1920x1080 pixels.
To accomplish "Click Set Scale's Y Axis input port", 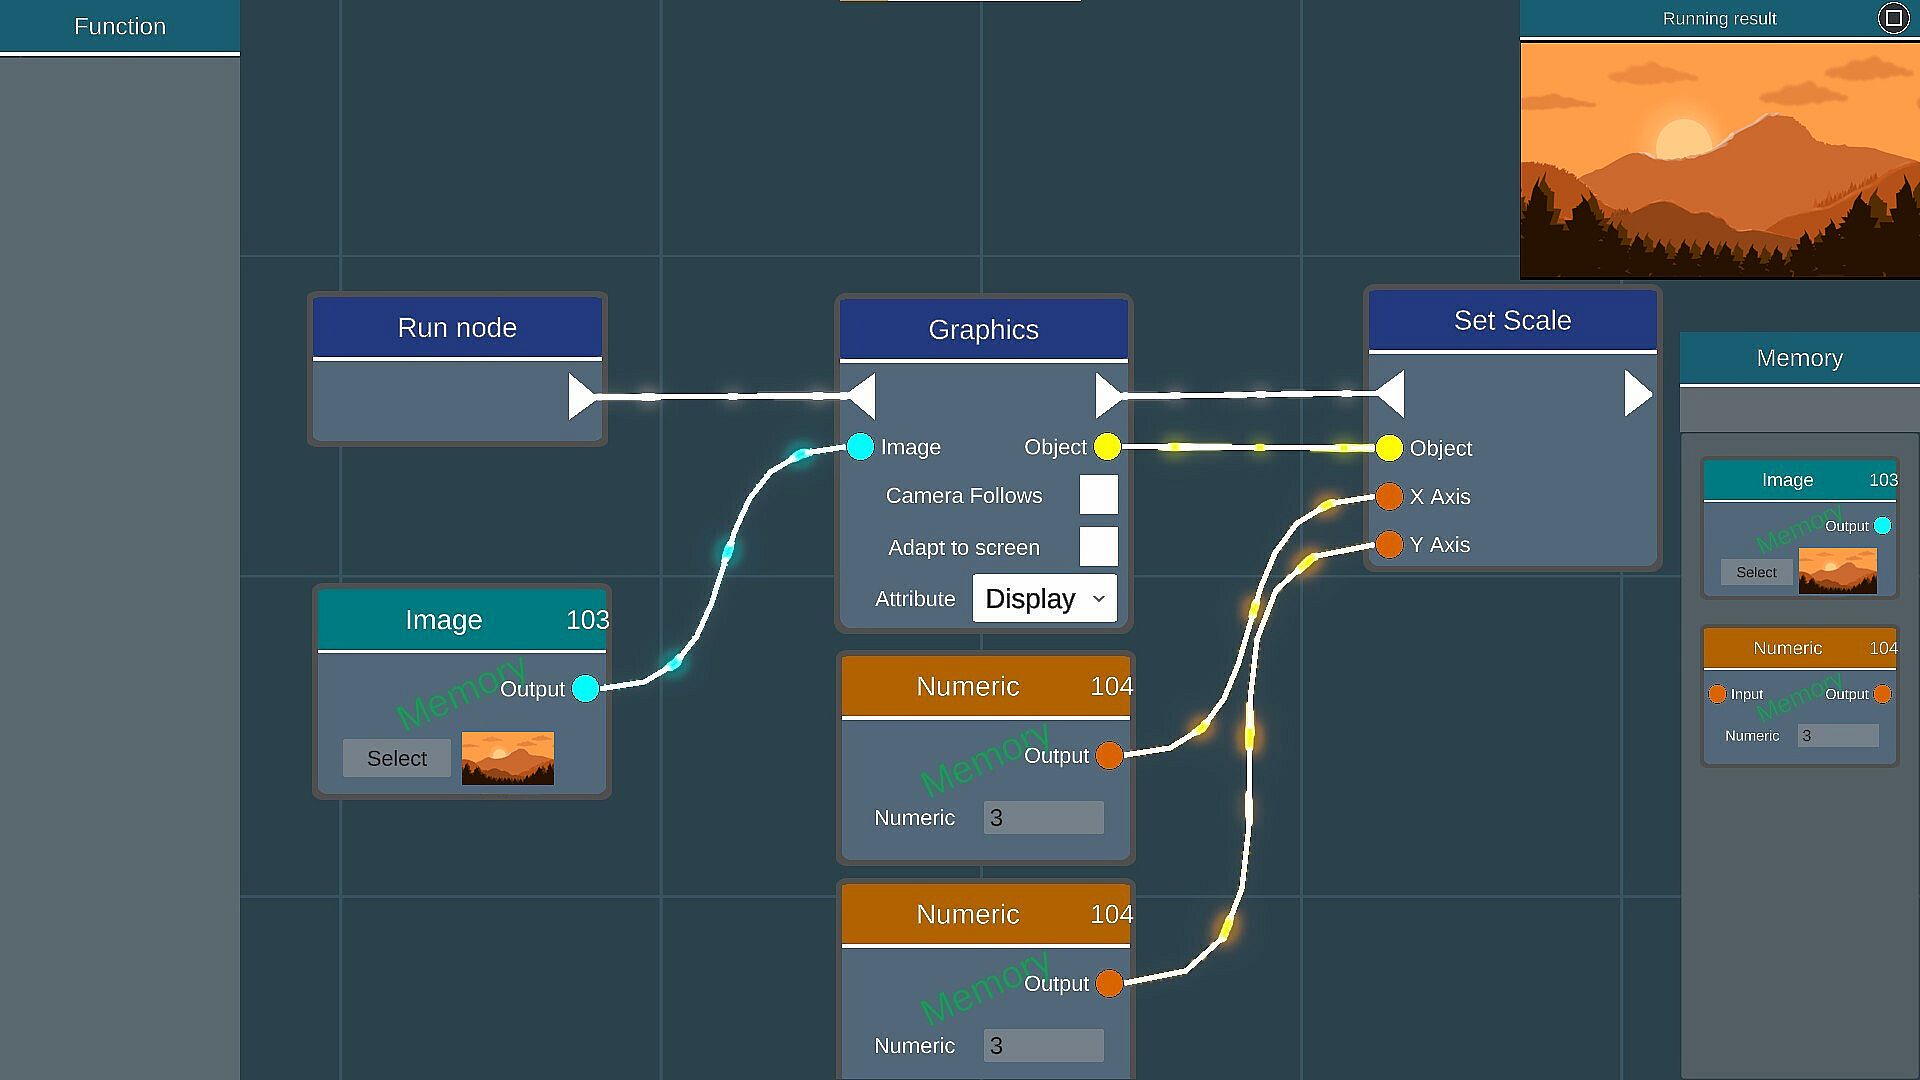I will 1389,544.
